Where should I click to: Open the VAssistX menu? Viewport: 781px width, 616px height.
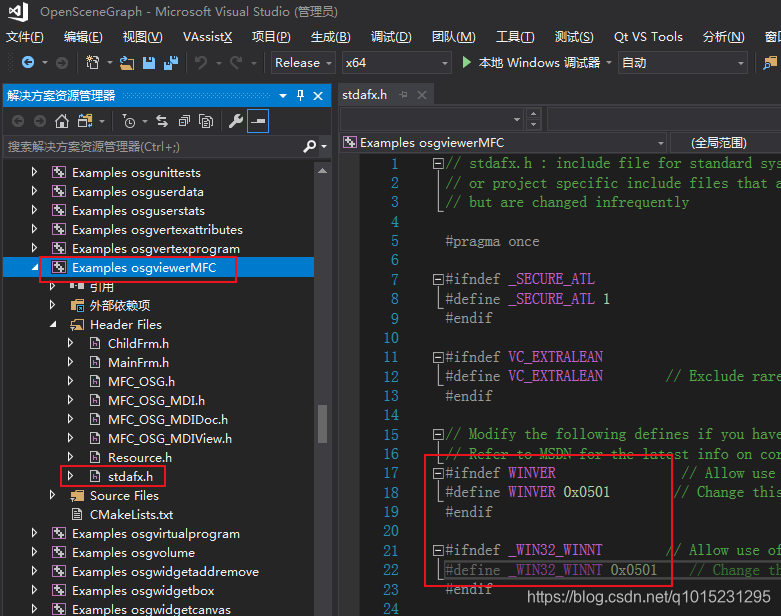[207, 37]
